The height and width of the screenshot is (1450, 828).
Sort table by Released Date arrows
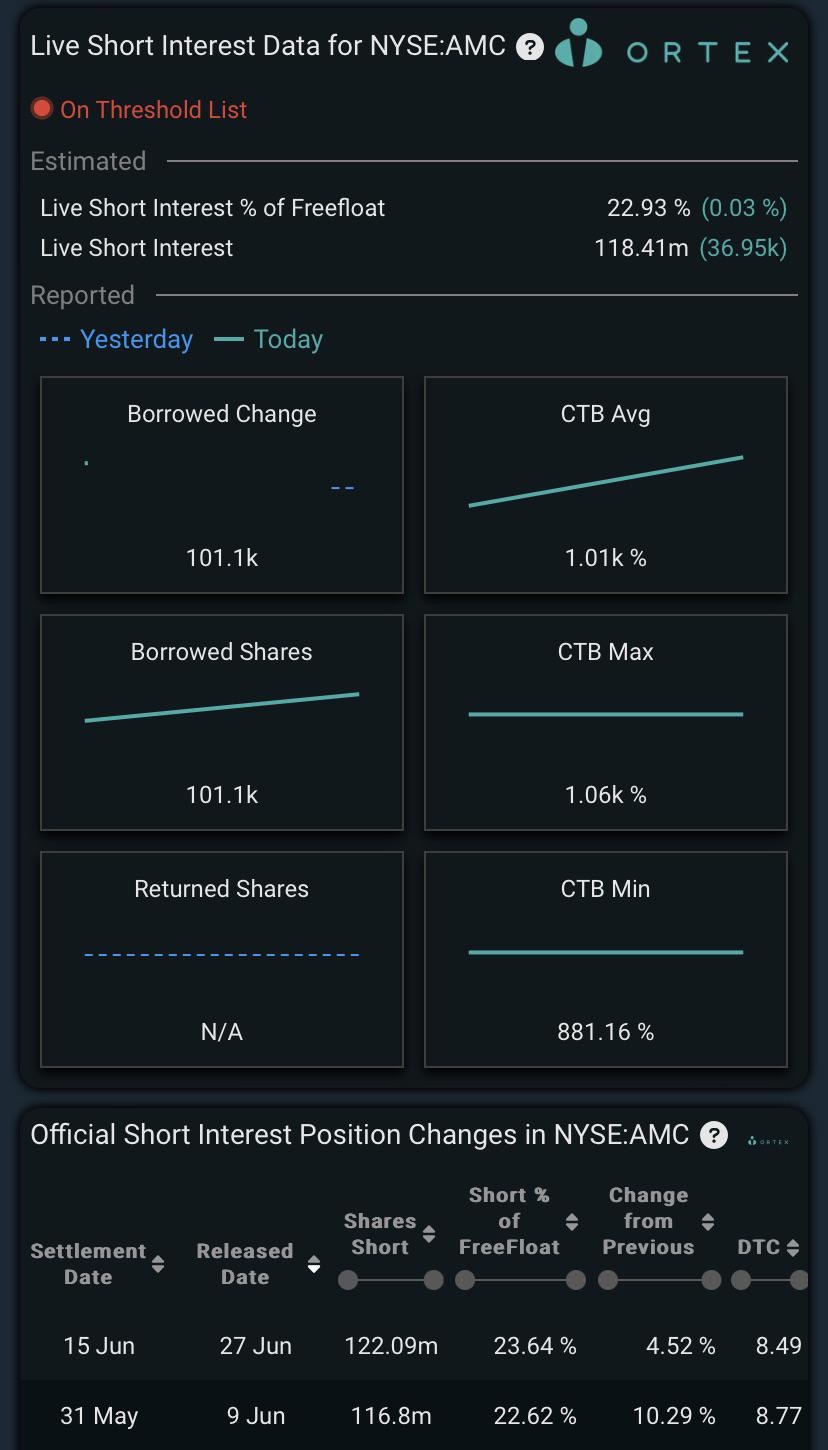click(313, 1264)
